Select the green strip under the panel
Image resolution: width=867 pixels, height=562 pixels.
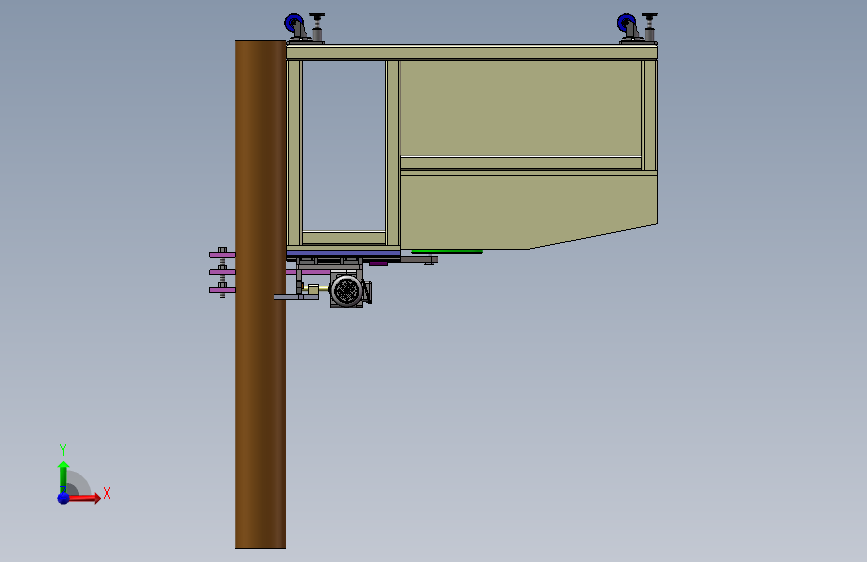(447, 252)
